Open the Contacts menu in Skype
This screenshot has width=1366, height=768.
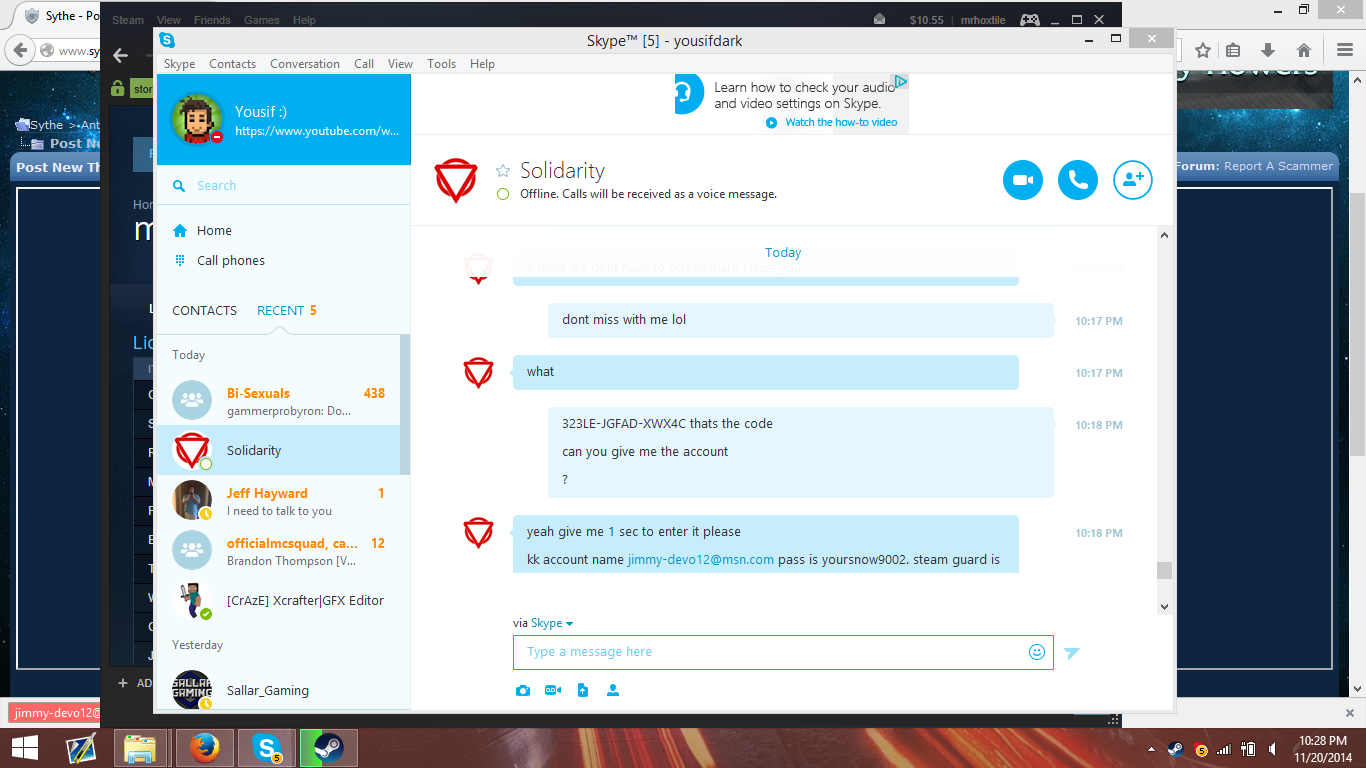[232, 64]
